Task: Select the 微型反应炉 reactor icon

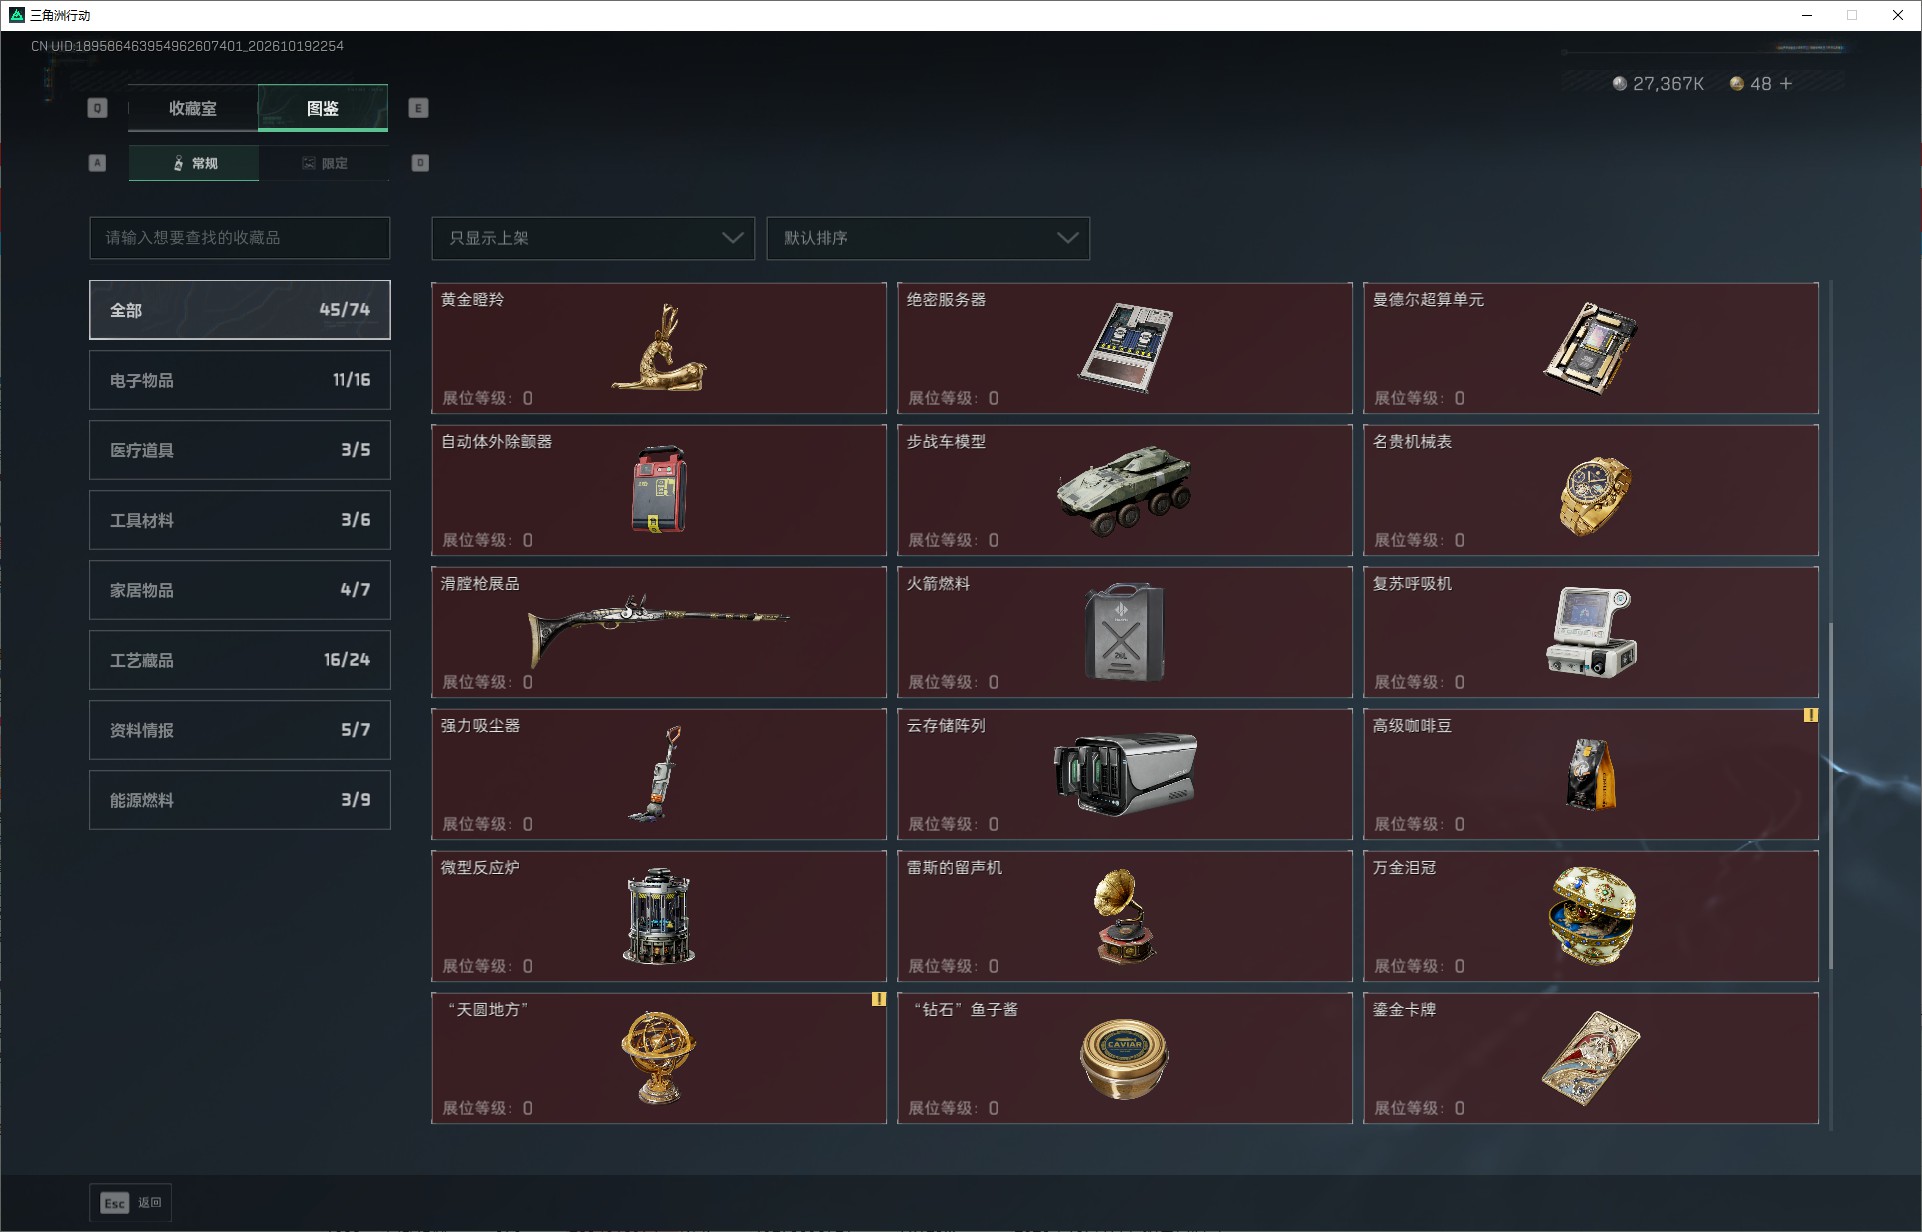Action: click(x=658, y=916)
